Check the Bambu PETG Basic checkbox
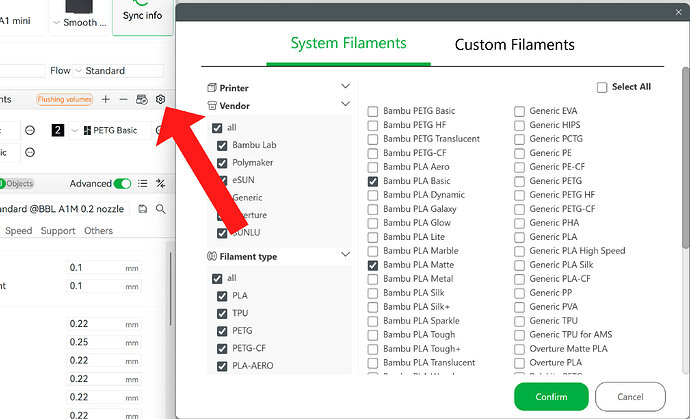 373,111
